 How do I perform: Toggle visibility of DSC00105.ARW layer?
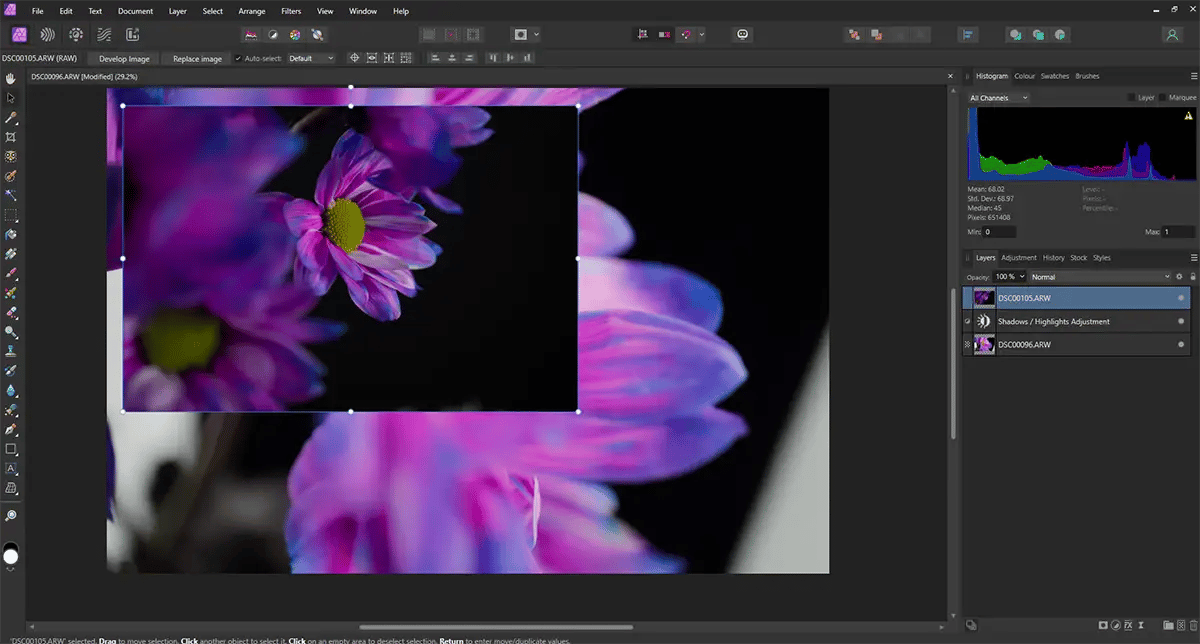pyautogui.click(x=1181, y=298)
